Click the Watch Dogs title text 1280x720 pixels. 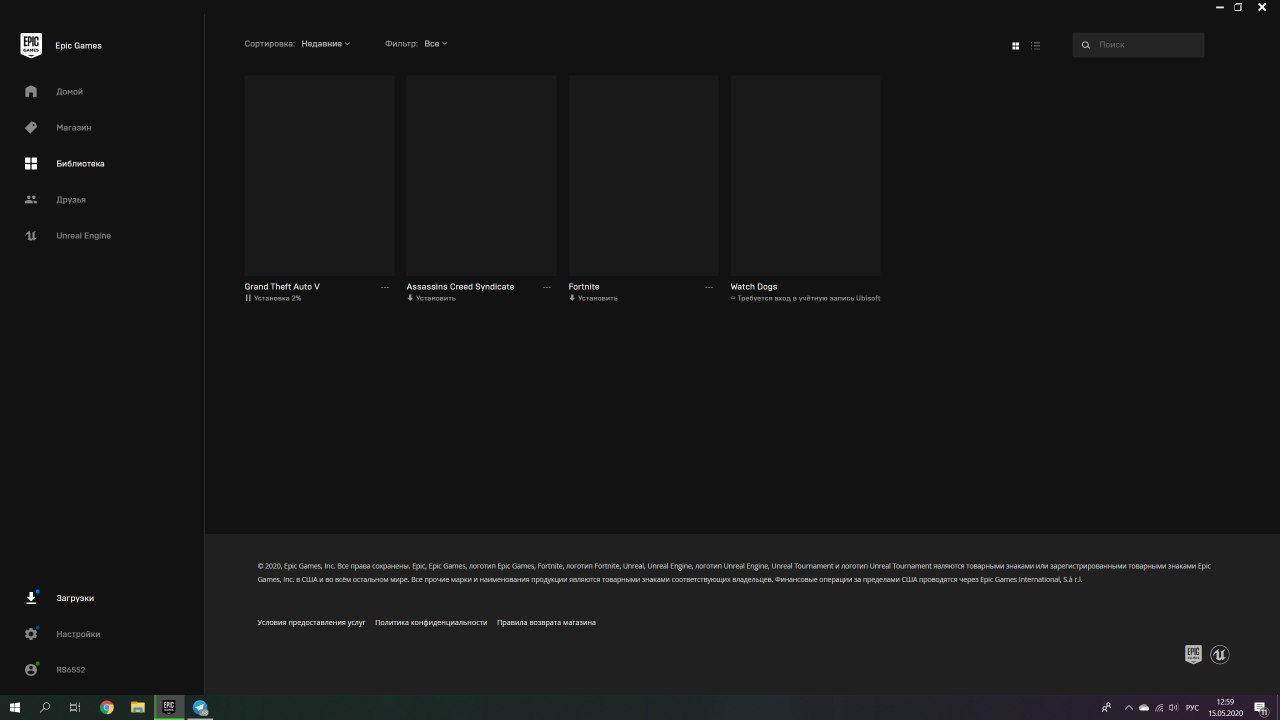[x=754, y=287]
